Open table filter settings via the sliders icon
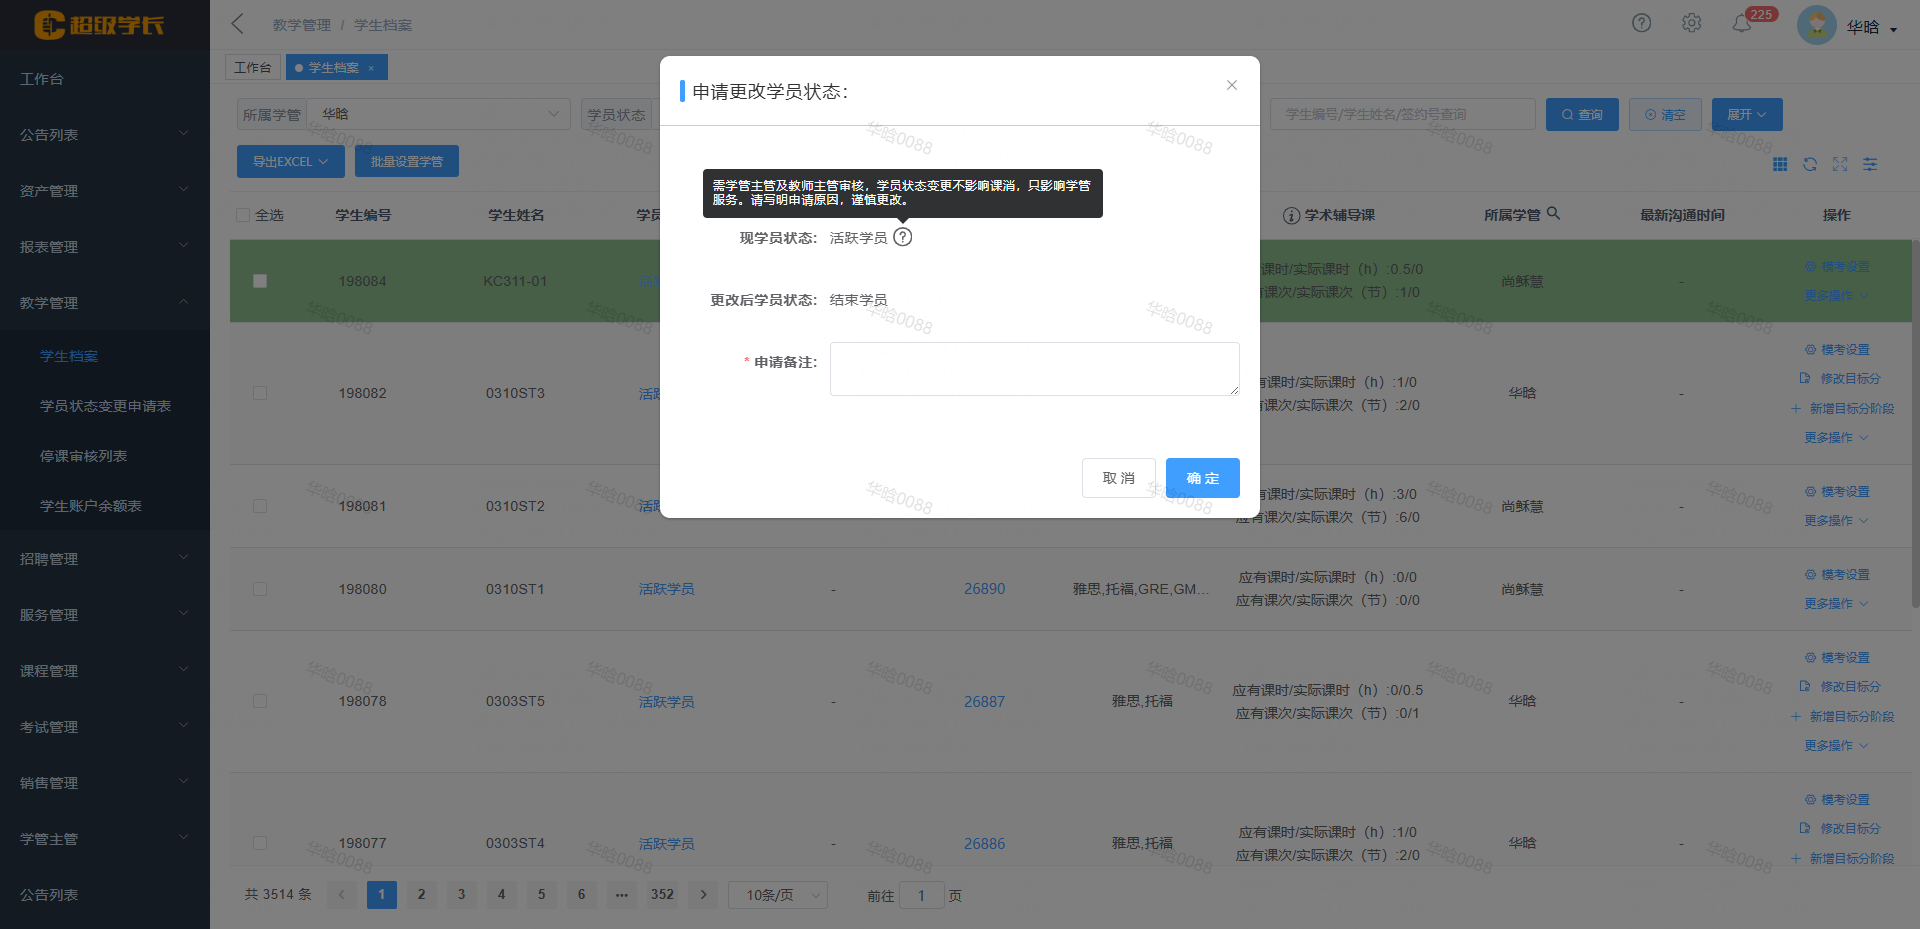This screenshot has height=929, width=1920. [1870, 164]
